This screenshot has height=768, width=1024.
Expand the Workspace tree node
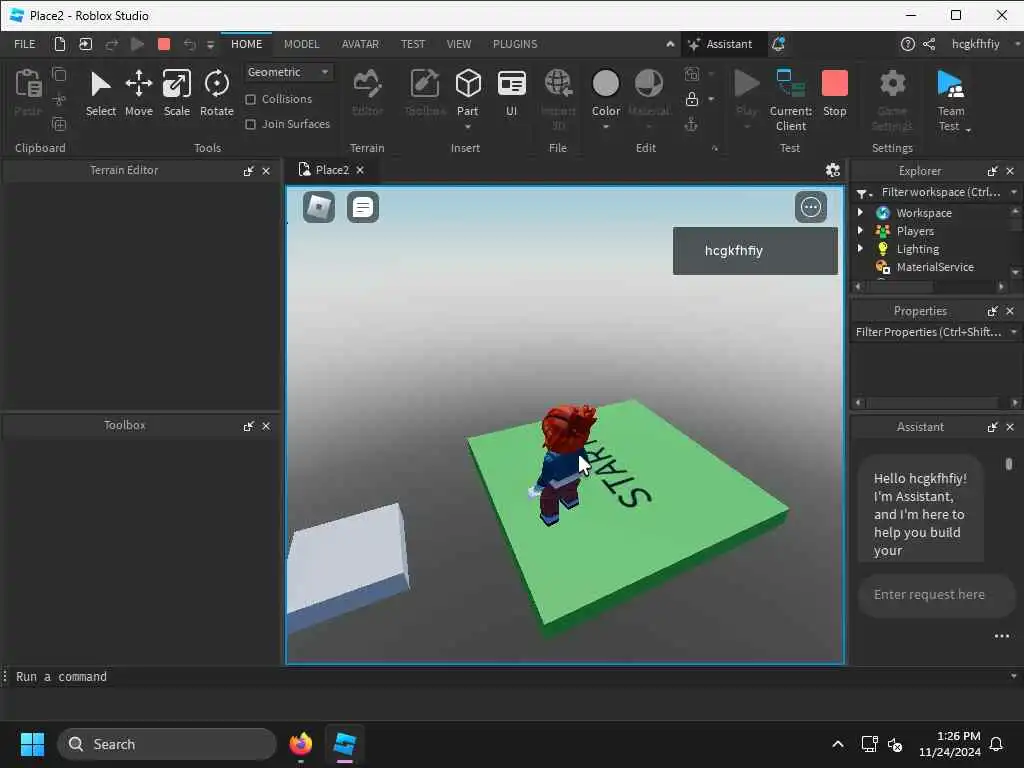(860, 212)
